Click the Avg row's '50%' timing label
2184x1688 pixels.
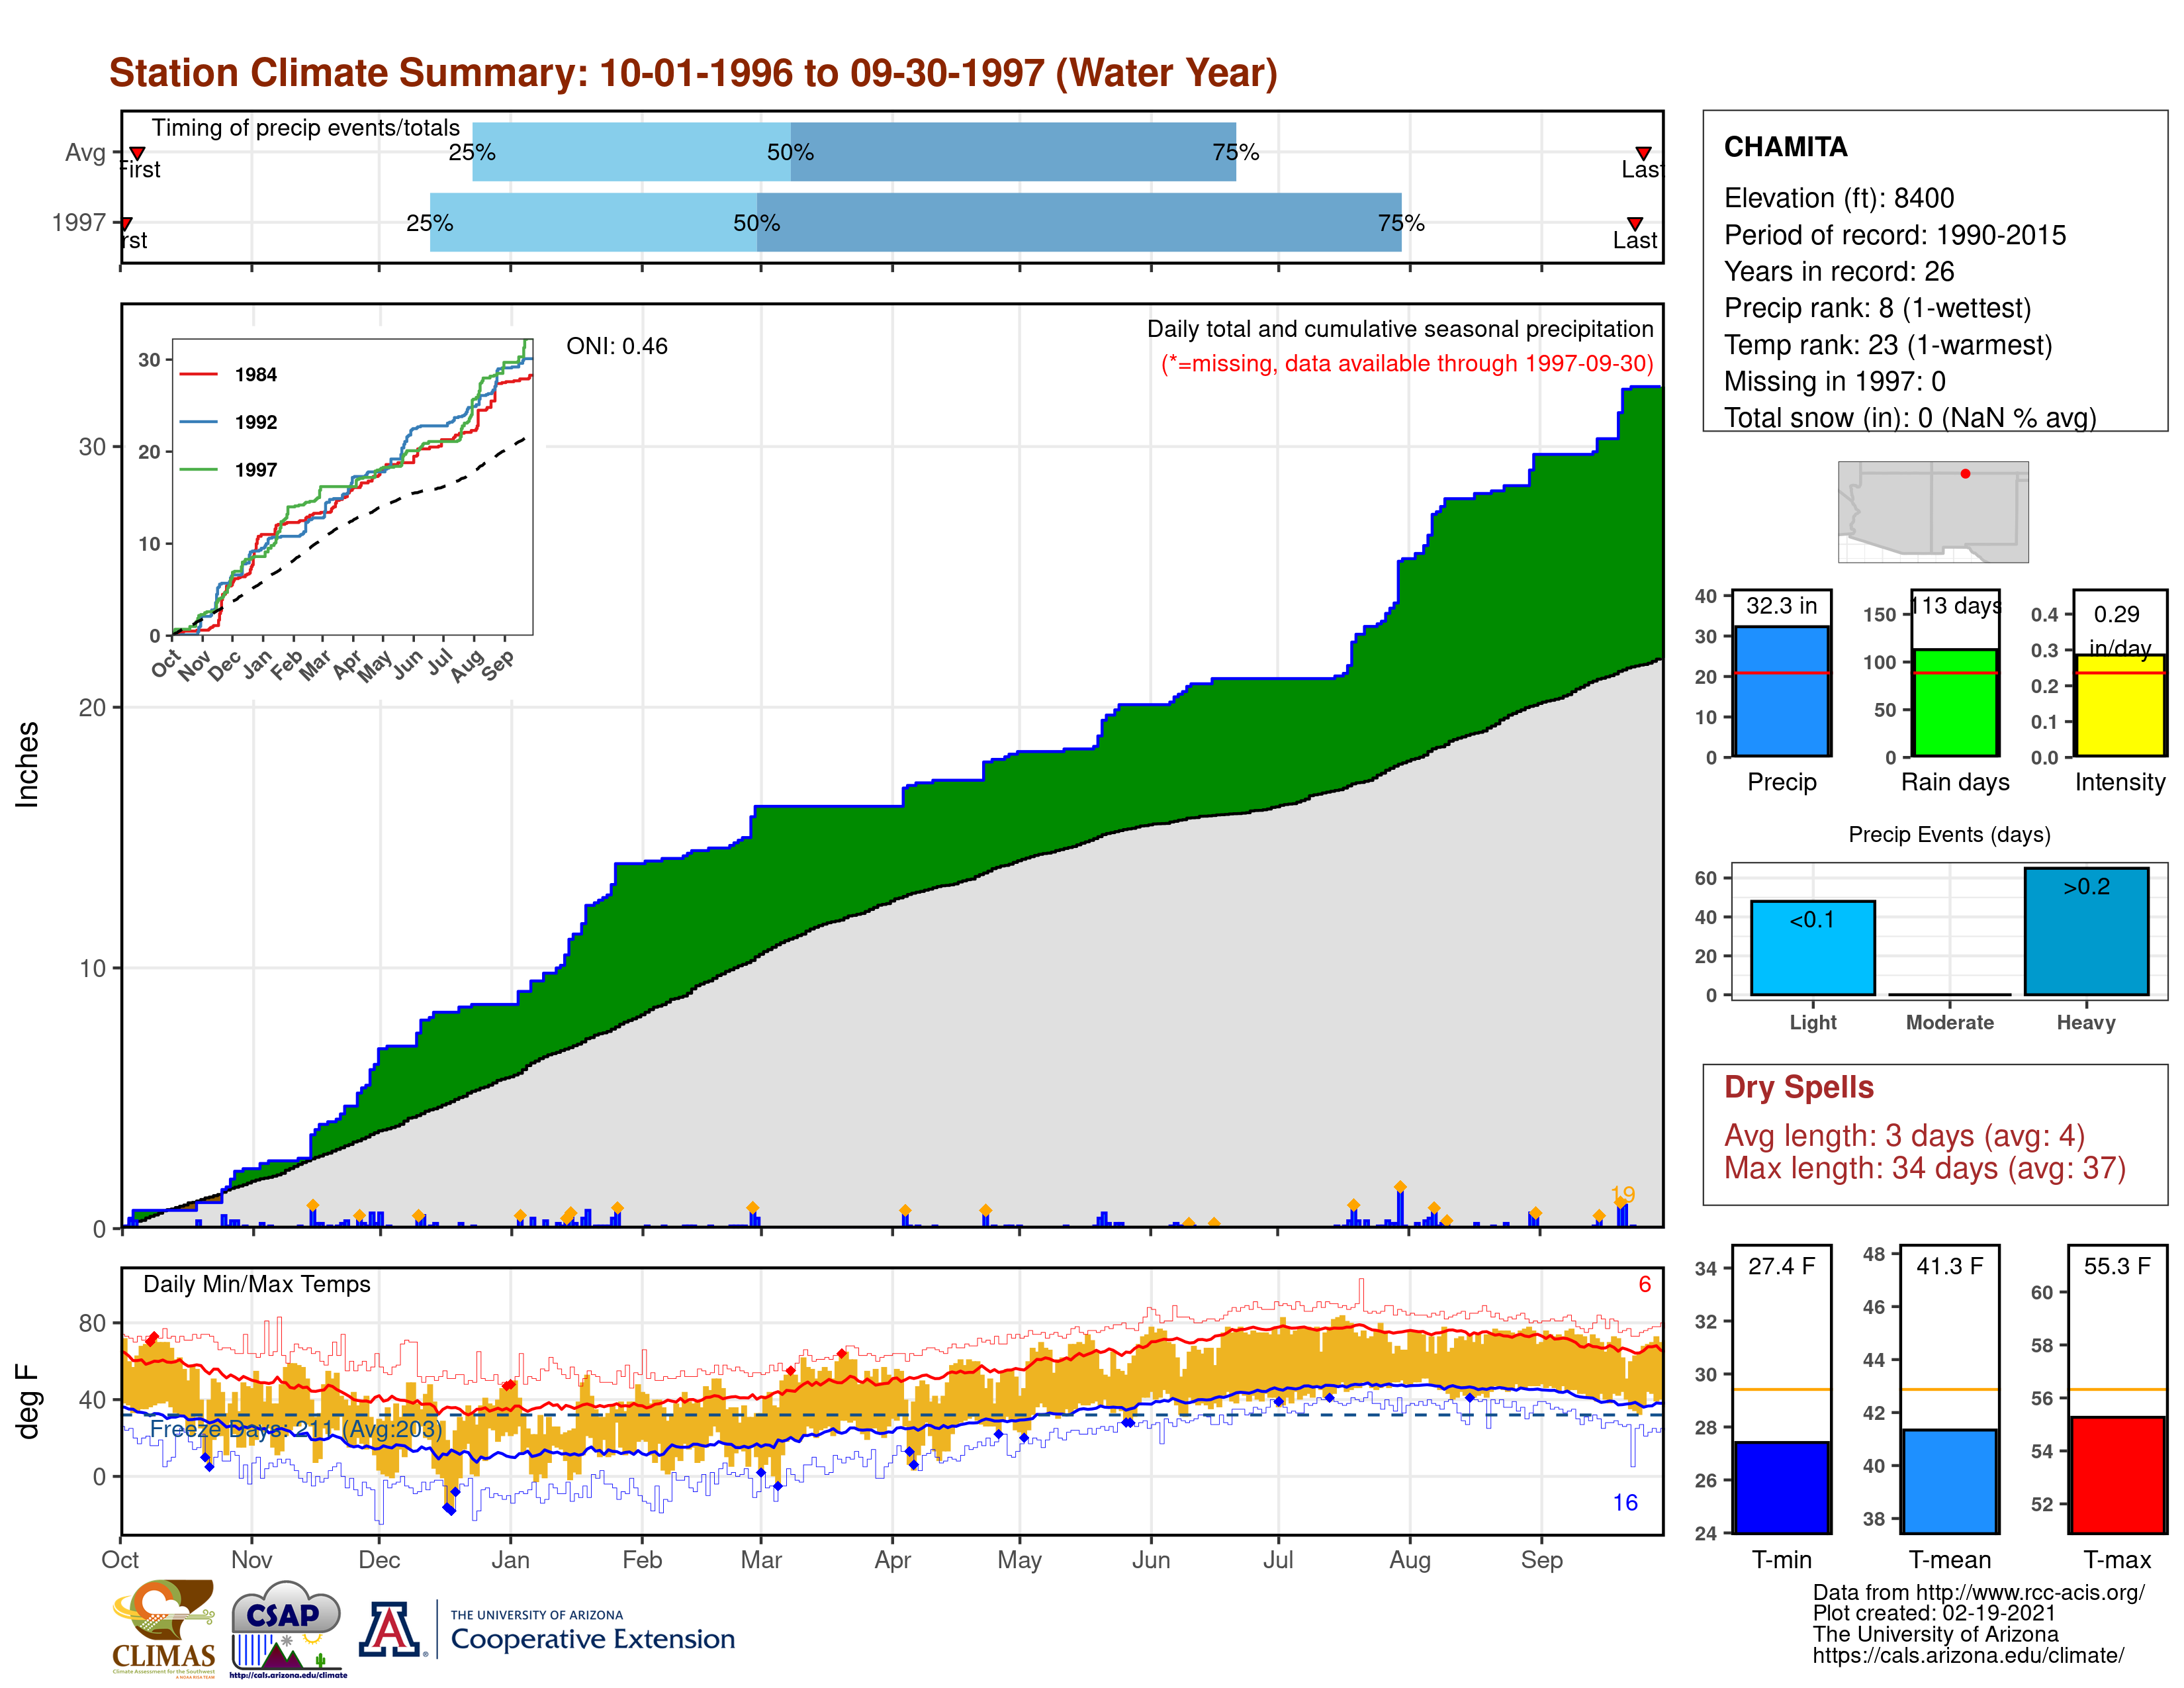click(790, 152)
